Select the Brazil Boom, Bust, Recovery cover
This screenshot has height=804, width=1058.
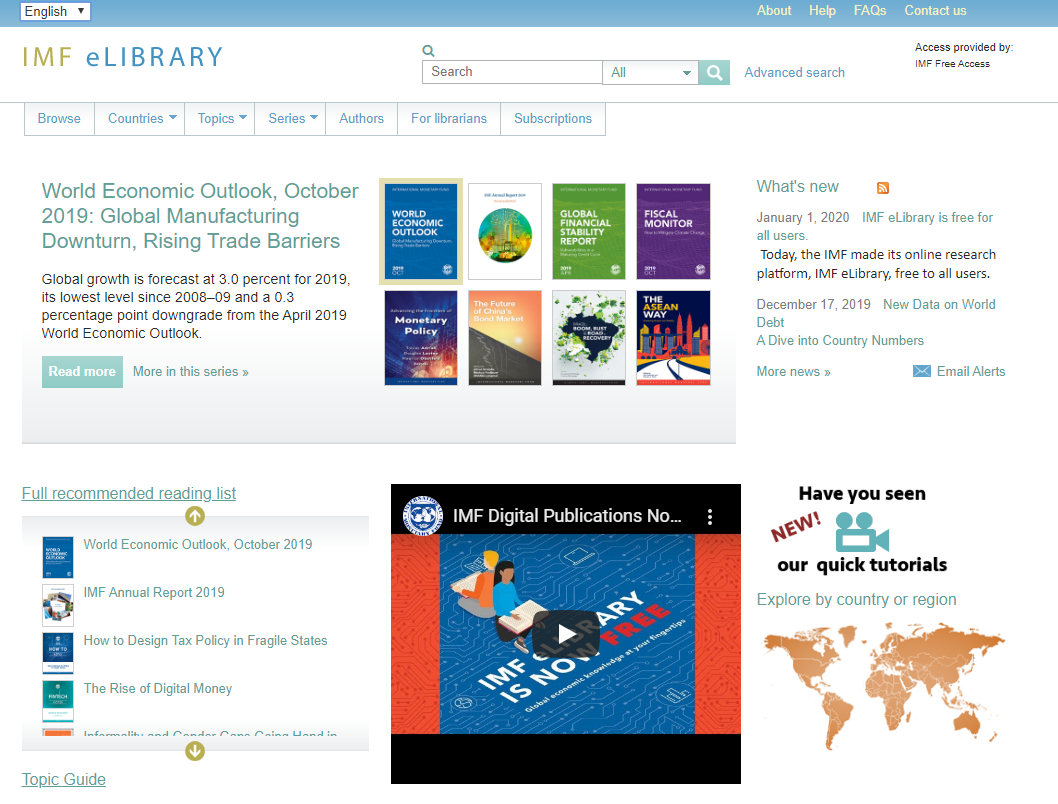pyautogui.click(x=589, y=338)
